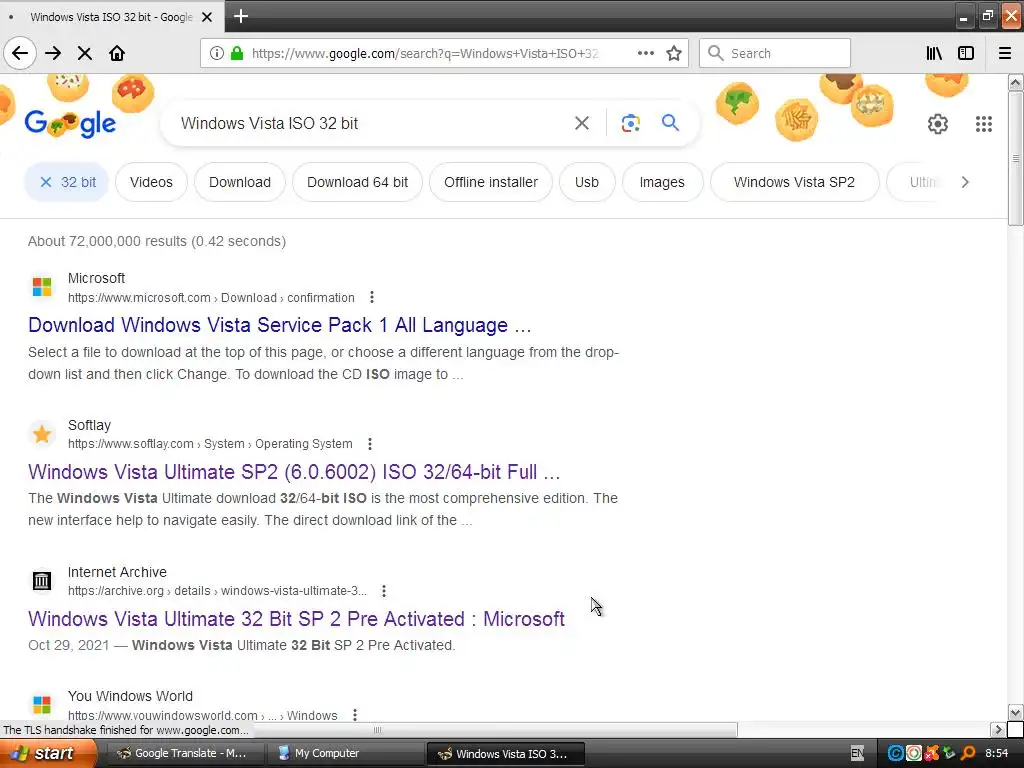Click the Softlay star favicon
The height and width of the screenshot is (768, 1024).
coord(42,434)
